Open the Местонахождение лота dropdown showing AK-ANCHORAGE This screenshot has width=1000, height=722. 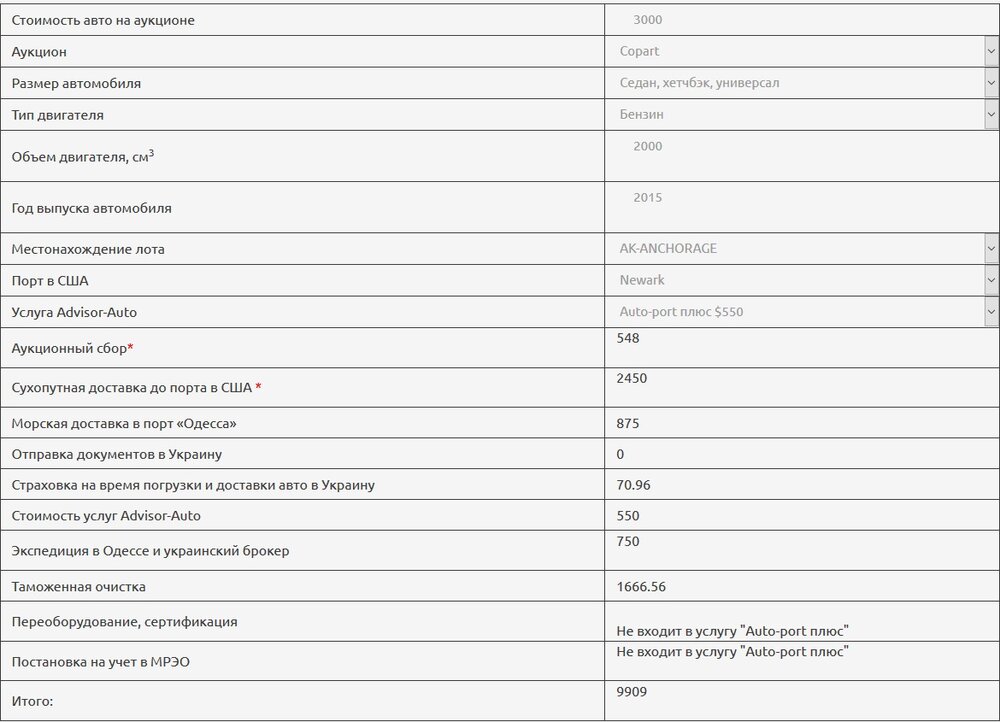click(x=801, y=248)
